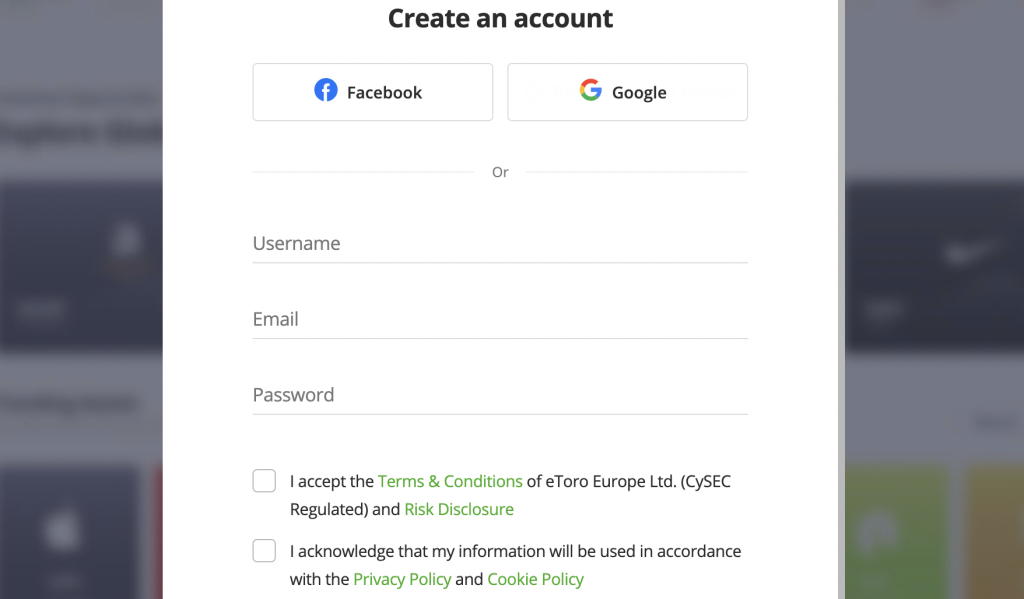
Task: Sign up using the Facebook button
Action: pyautogui.click(x=372, y=91)
